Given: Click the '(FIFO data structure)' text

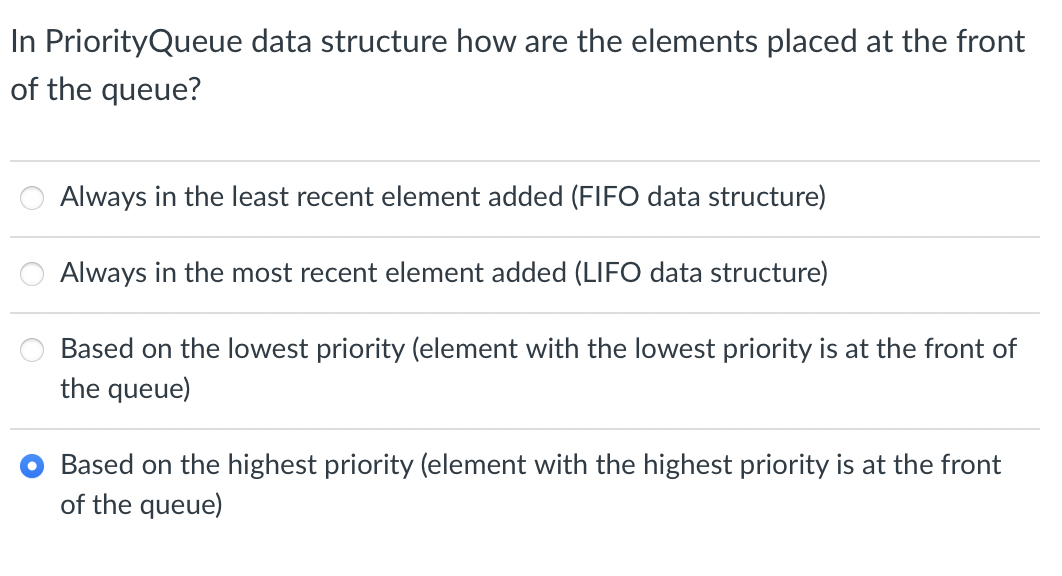Looking at the screenshot, I should pos(698,197).
